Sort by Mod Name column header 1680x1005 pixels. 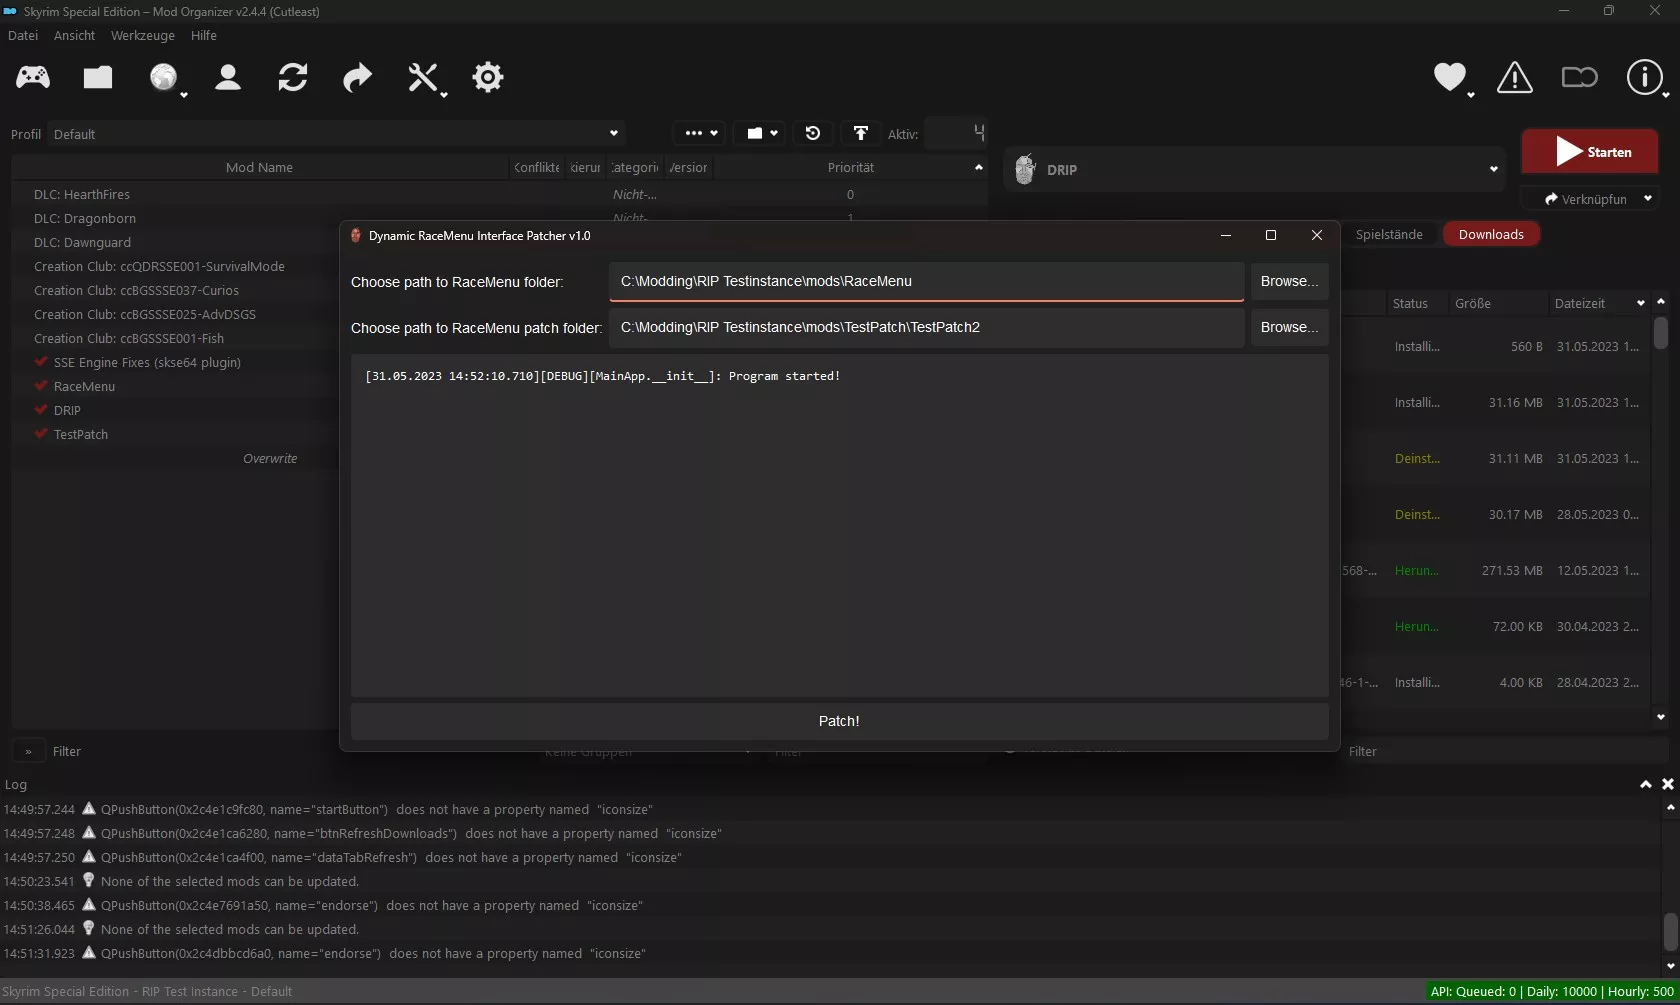[x=260, y=167]
